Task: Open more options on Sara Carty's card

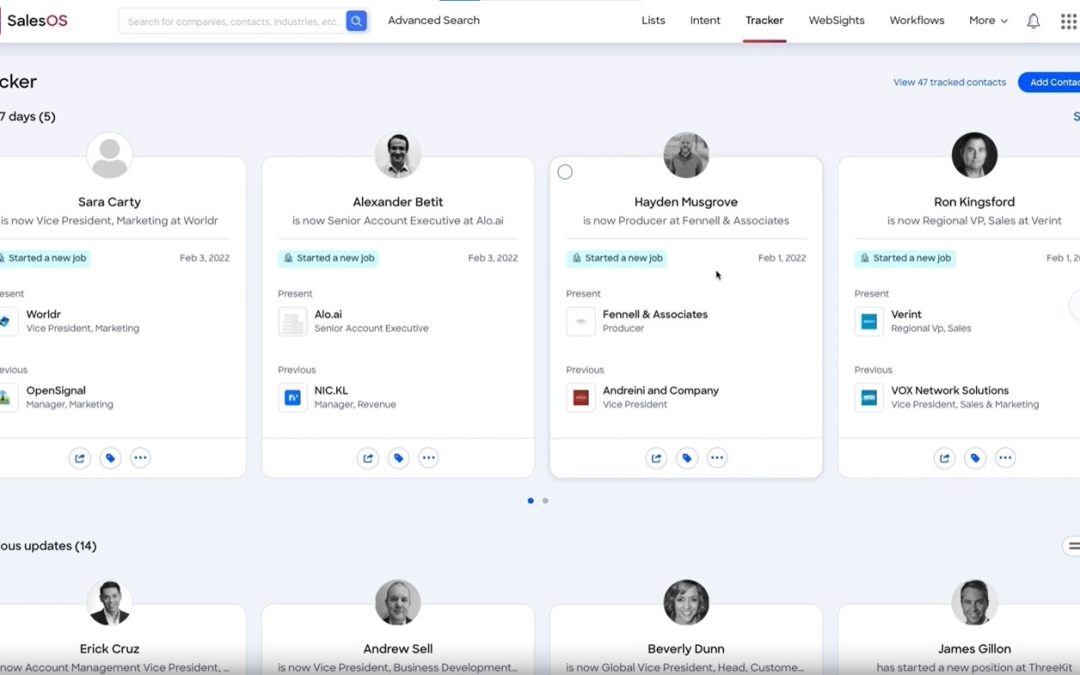Action: [x=141, y=457]
